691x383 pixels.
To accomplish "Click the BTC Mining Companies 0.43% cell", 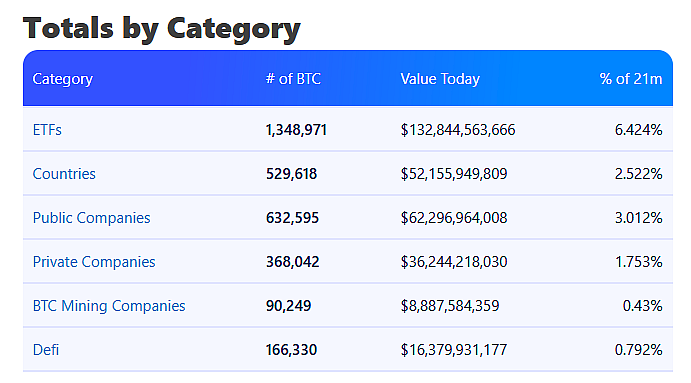I will tap(642, 306).
